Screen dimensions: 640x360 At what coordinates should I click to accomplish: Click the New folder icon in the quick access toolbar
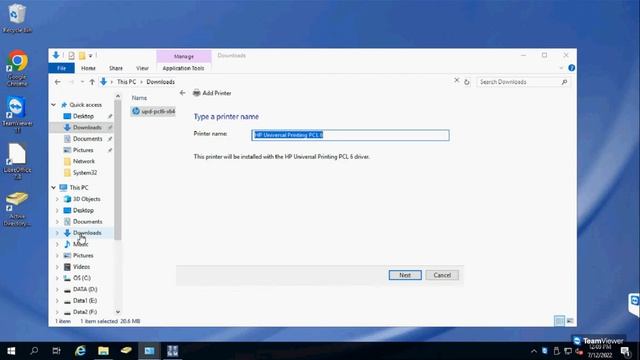point(82,56)
